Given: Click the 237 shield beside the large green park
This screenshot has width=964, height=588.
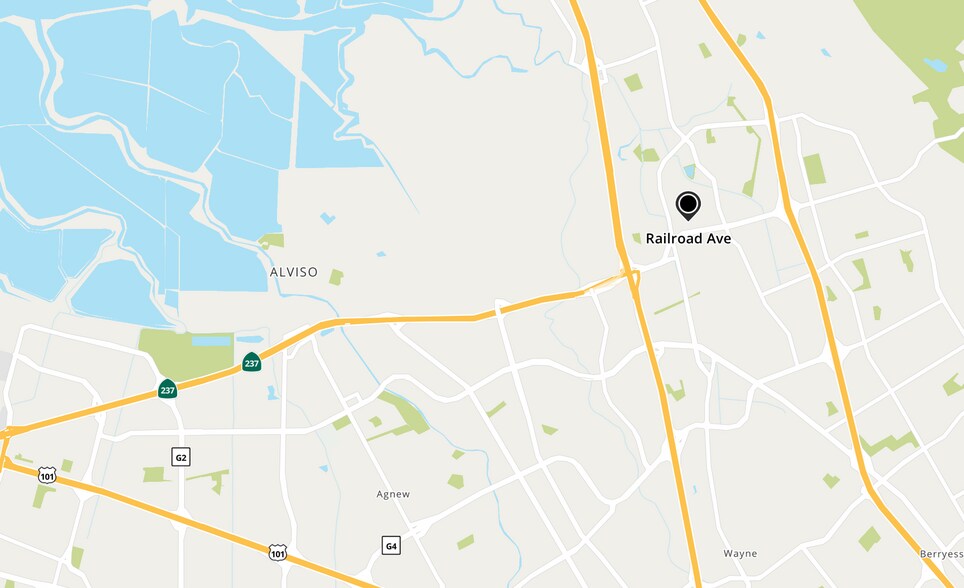Looking at the screenshot, I should 251,362.
